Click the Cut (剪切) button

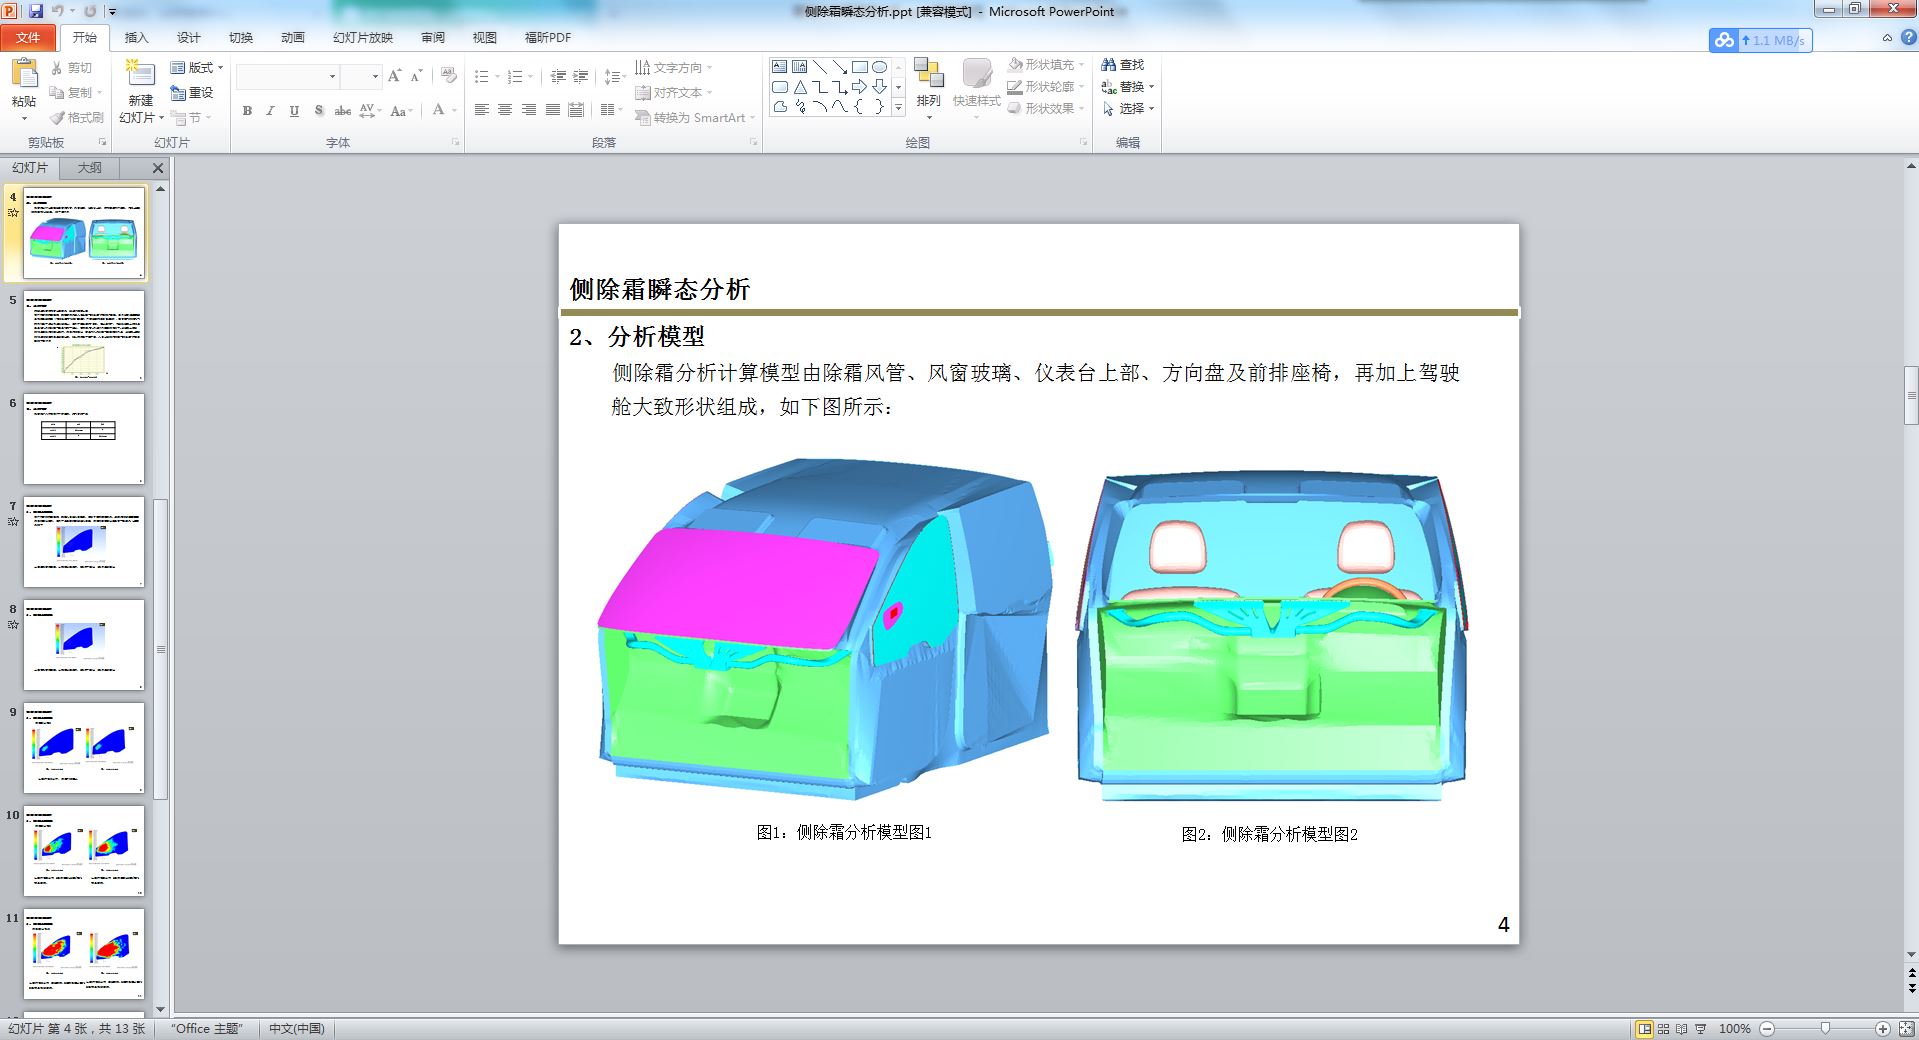pyautogui.click(x=71, y=68)
